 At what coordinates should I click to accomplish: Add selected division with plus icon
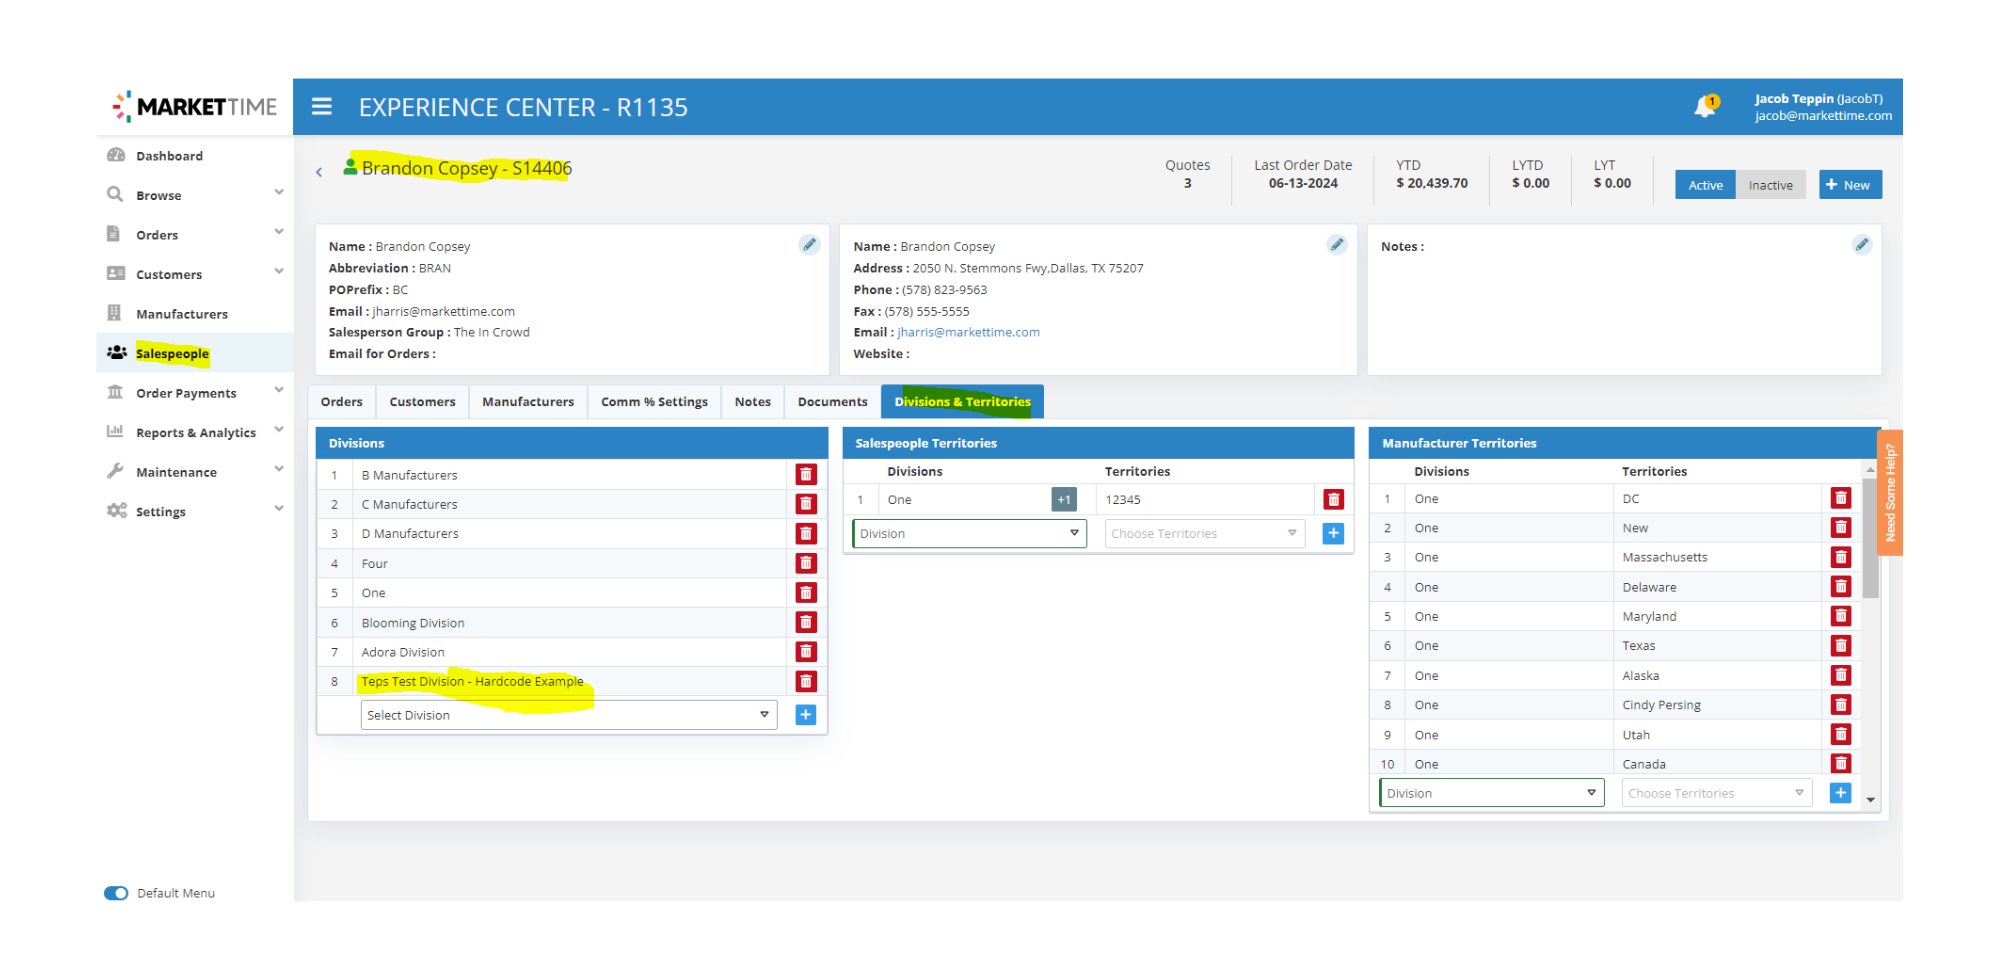806,715
